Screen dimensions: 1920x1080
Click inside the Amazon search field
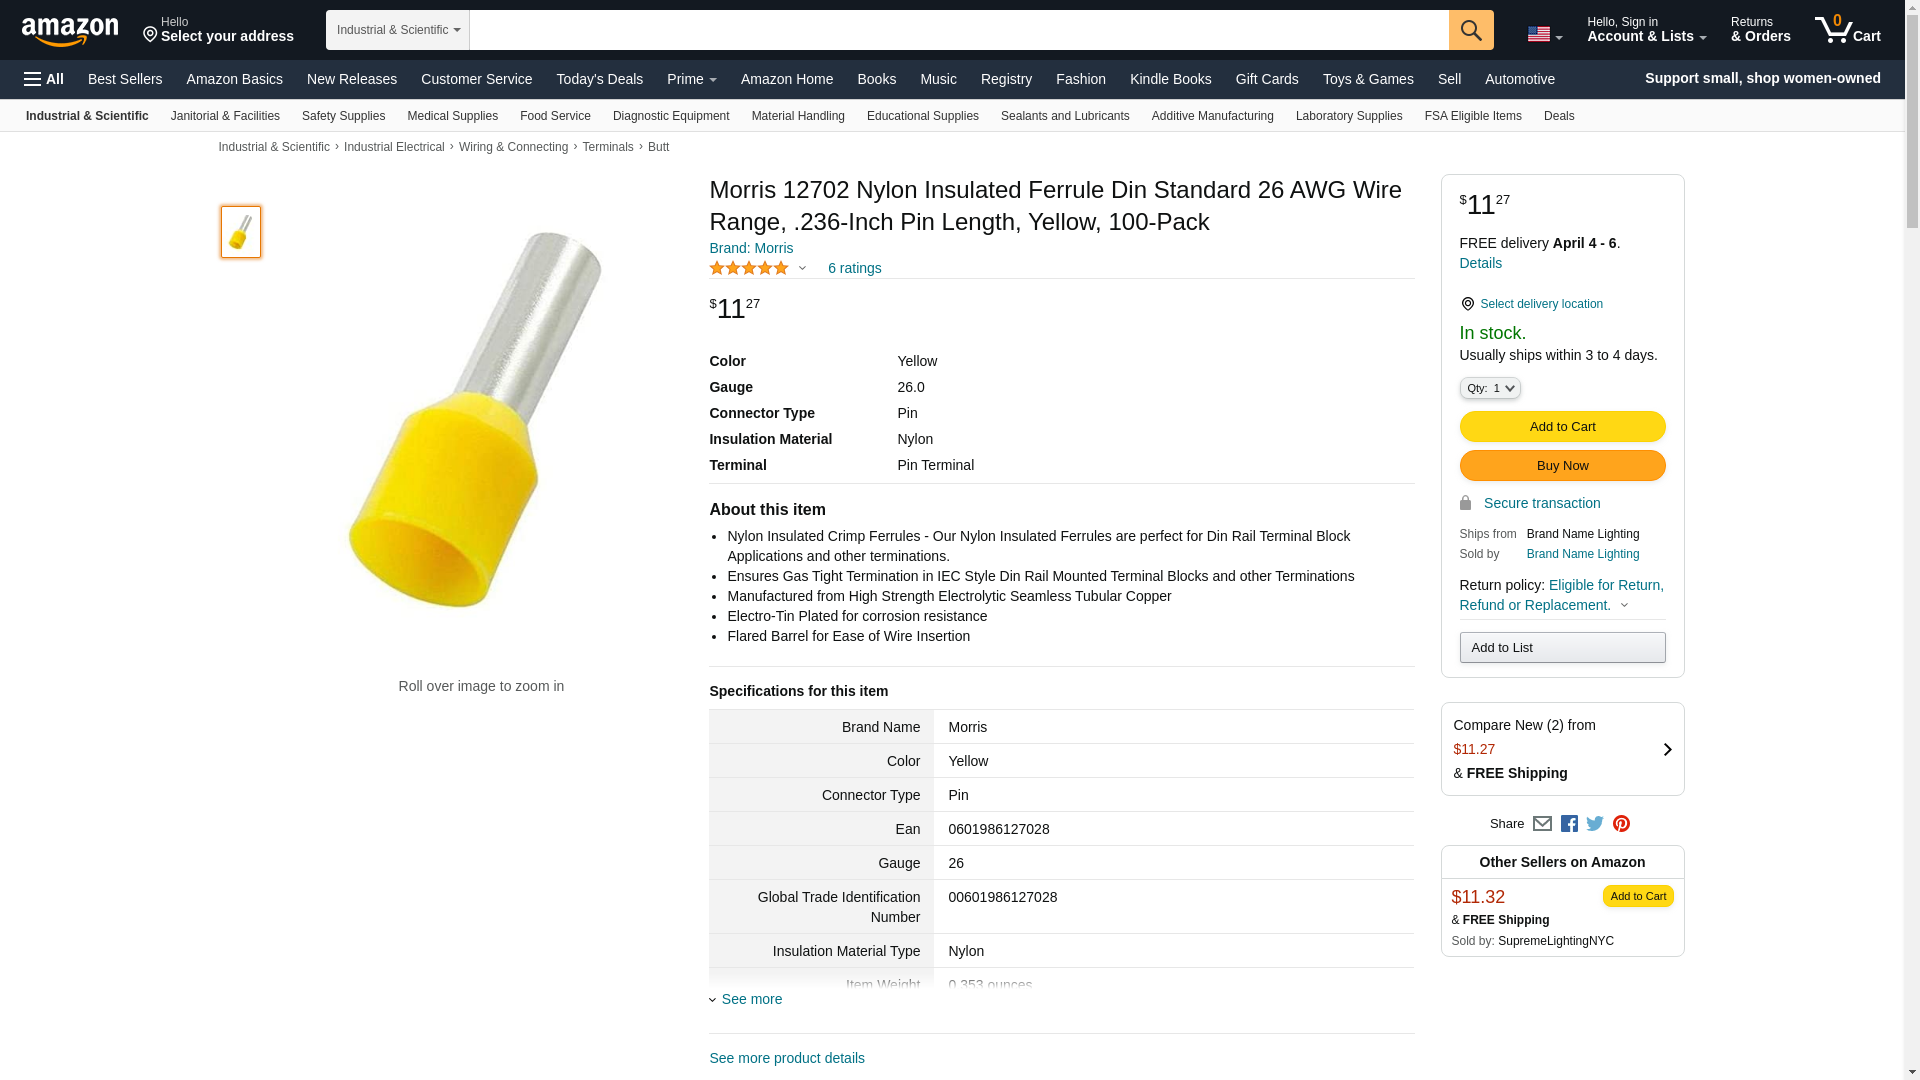click(958, 30)
